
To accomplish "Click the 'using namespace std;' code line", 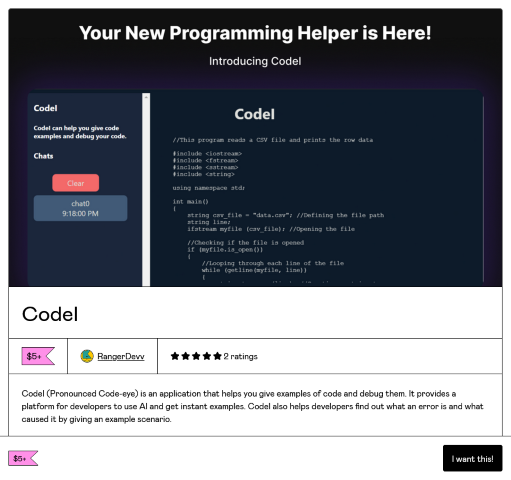I will pyautogui.click(x=209, y=188).
